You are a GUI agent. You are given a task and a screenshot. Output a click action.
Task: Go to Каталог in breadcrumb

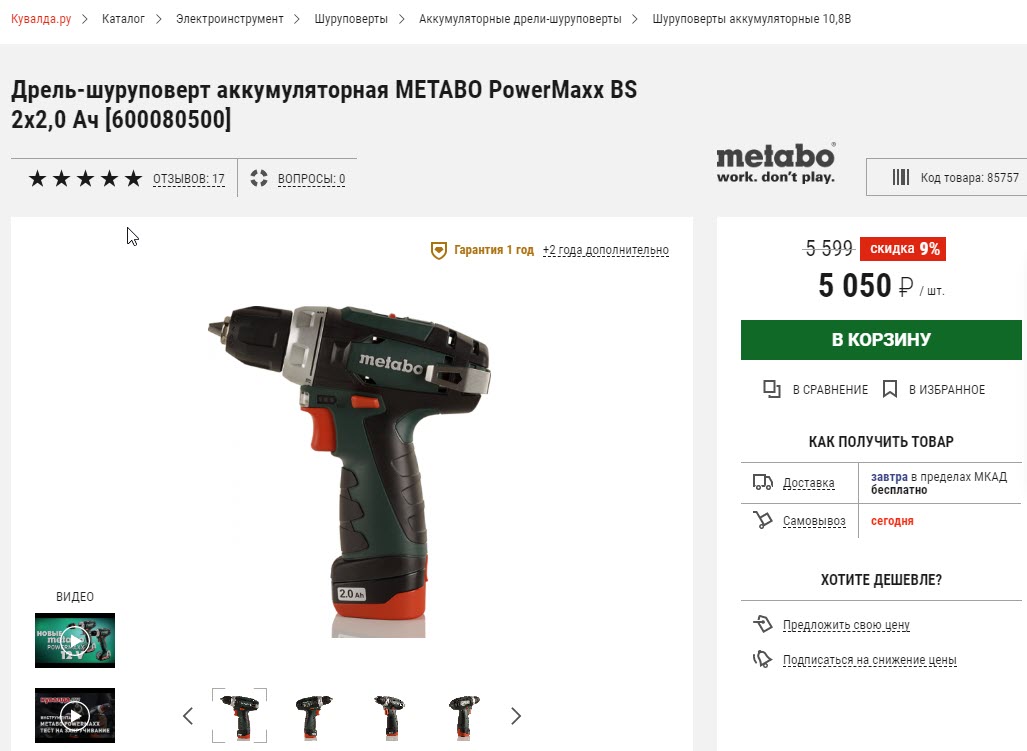(123, 19)
